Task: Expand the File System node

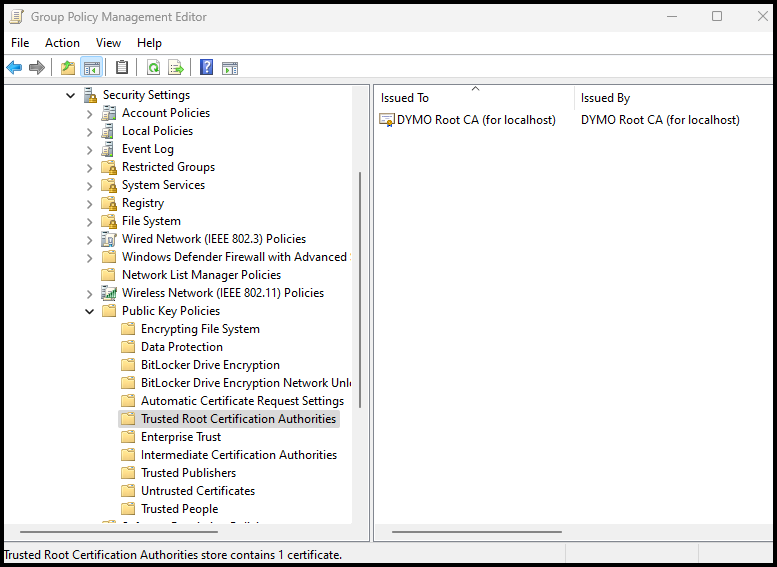Action: (x=90, y=222)
